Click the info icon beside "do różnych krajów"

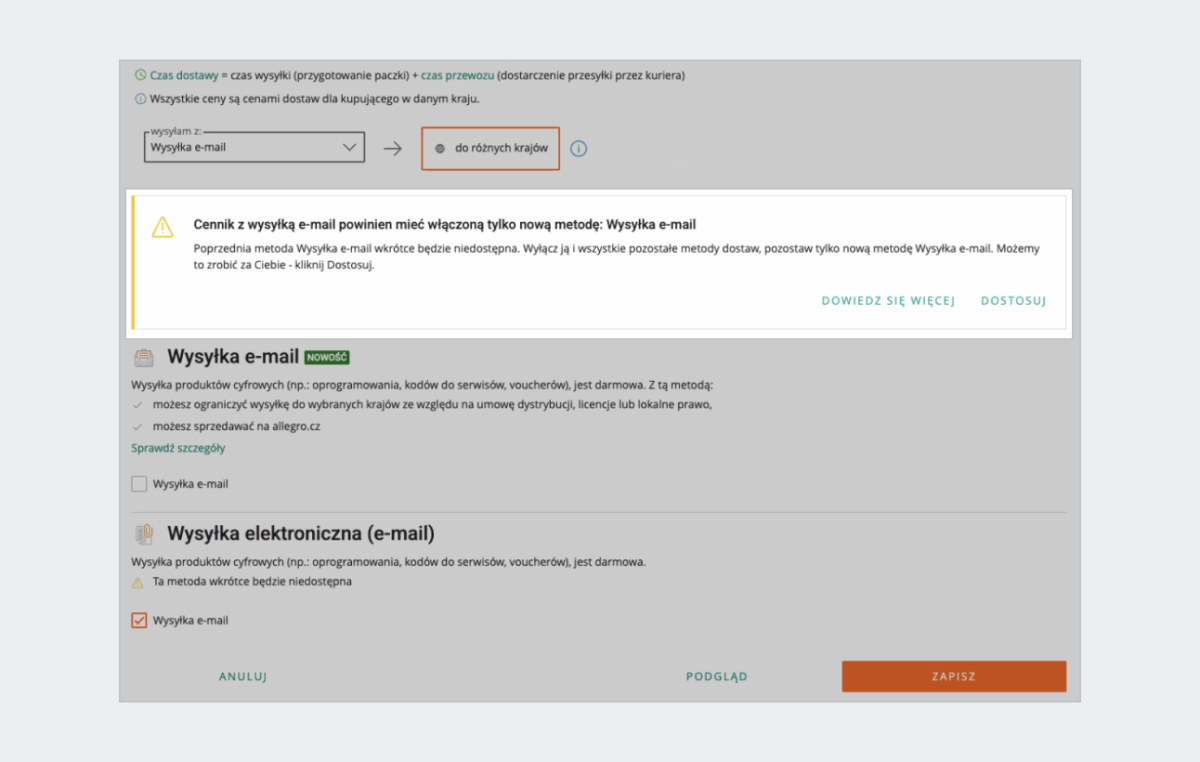coord(578,148)
